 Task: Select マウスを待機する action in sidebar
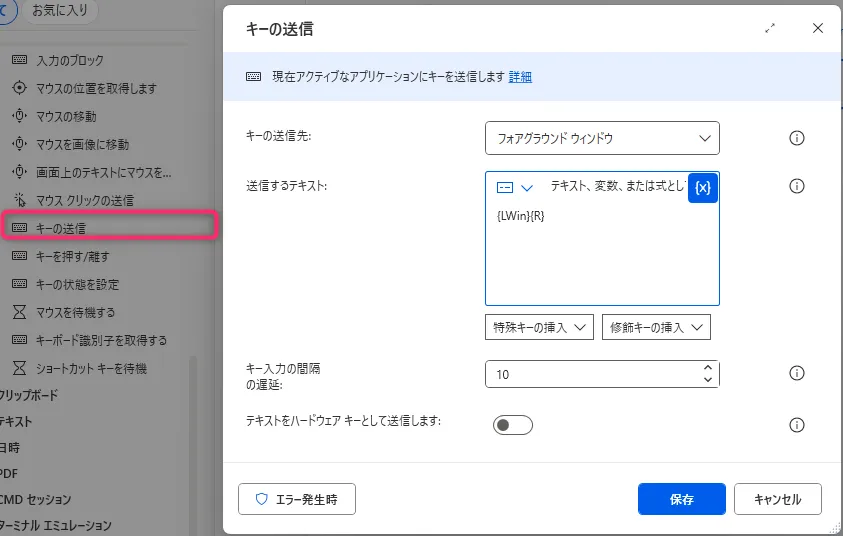pos(75,312)
